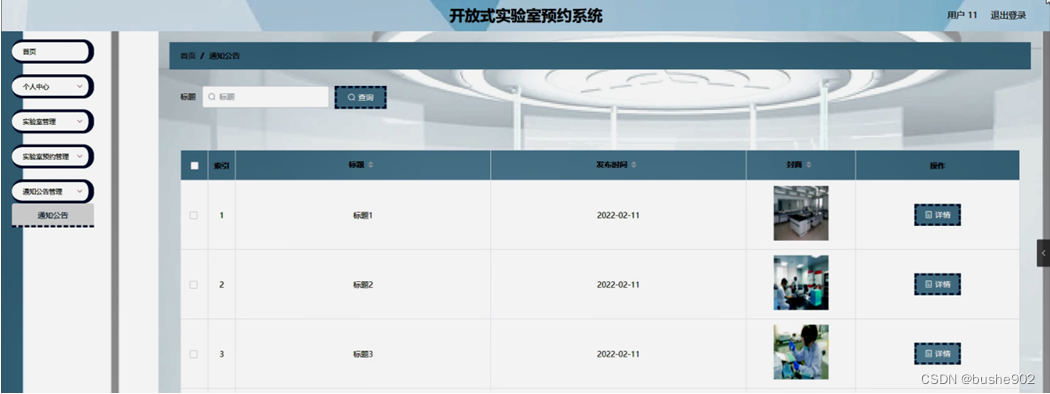Click the 标题1 title cell
The image size is (1050, 394).
pyautogui.click(x=363, y=216)
